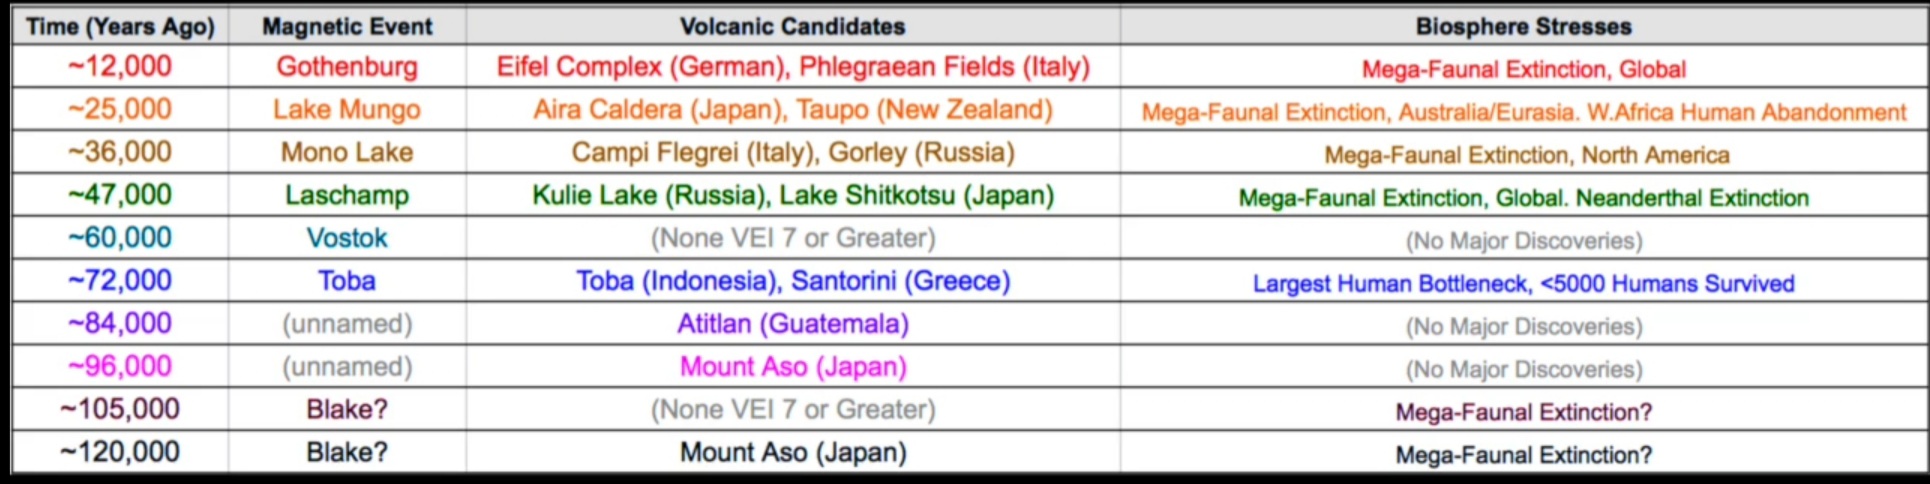
Task: Click the ~120,000 time cell
Action: tap(120, 452)
